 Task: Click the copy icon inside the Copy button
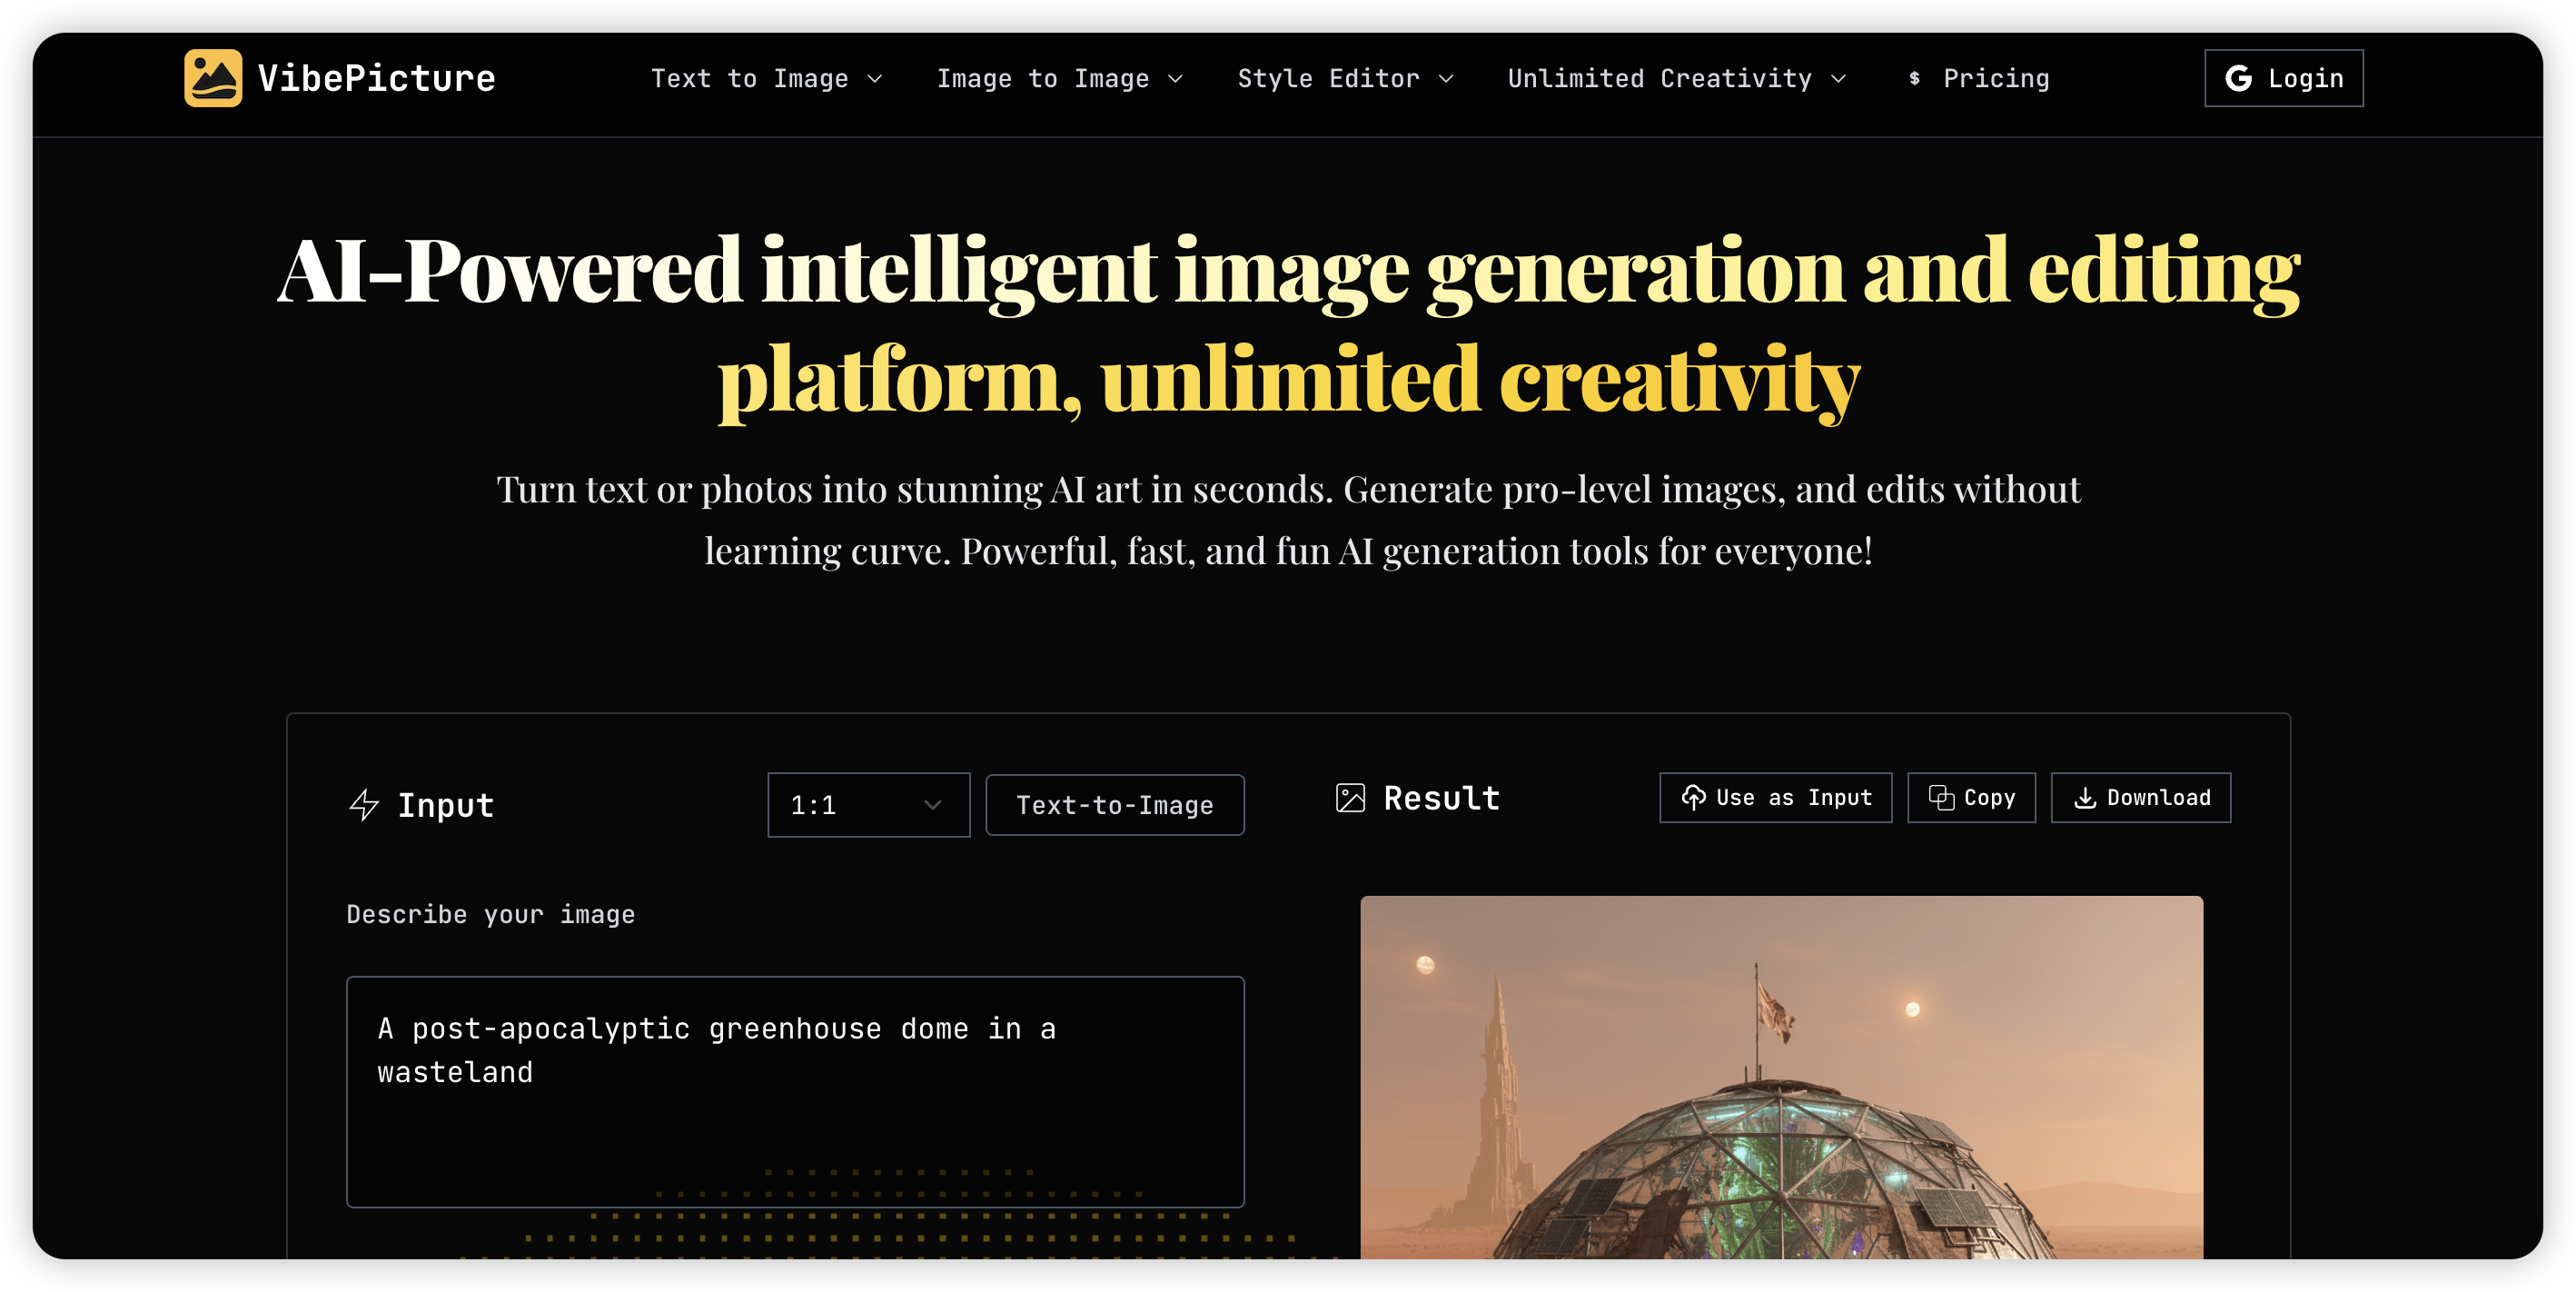(x=1941, y=798)
